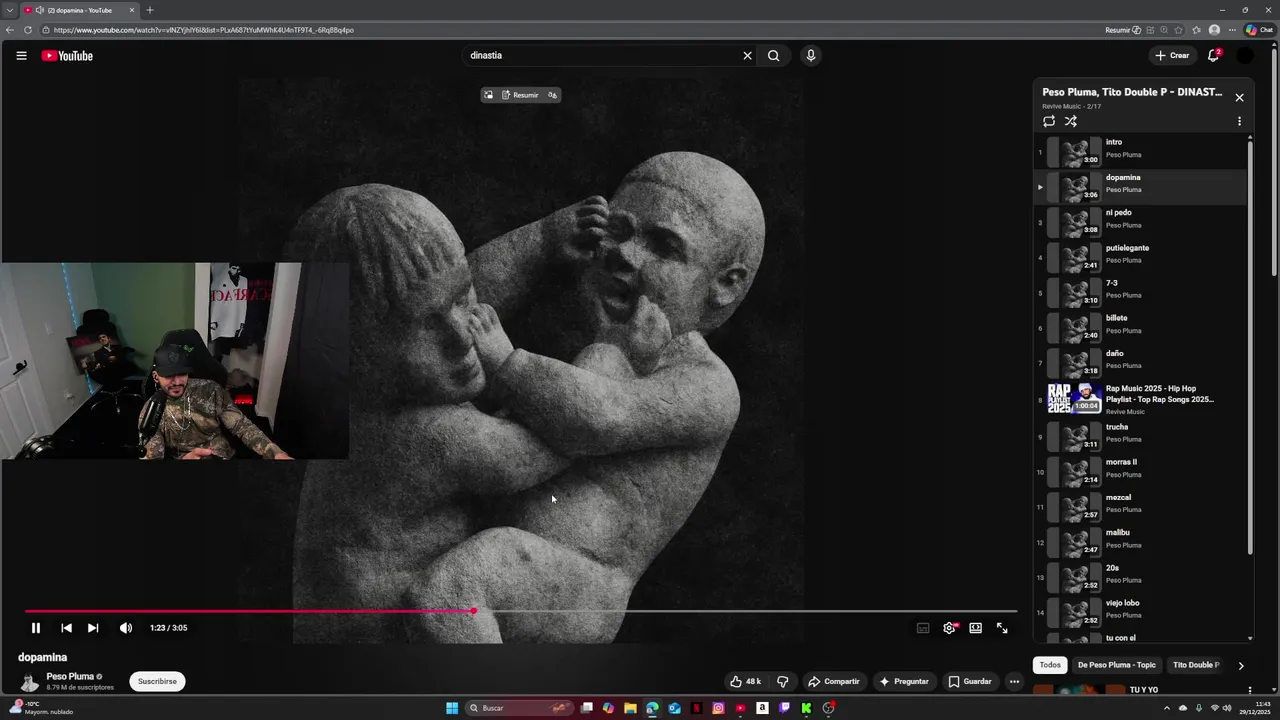Open the YouTube account avatar menu

(1245, 56)
